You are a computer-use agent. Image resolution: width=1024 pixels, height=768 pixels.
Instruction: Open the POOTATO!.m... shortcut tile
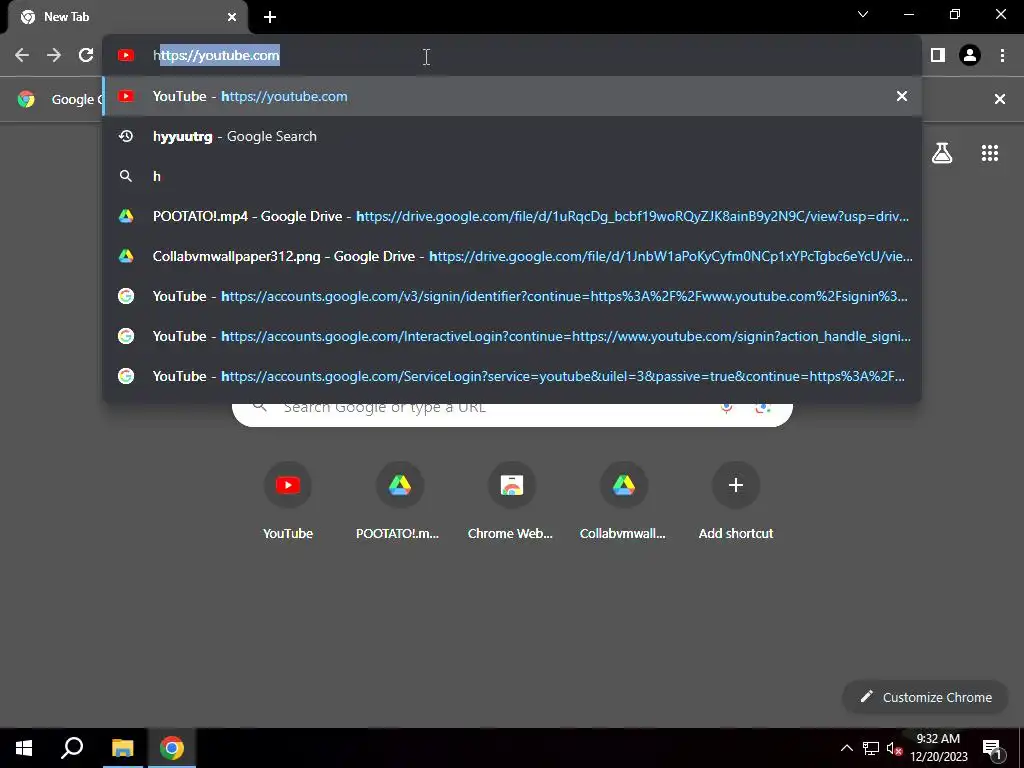[x=399, y=502]
